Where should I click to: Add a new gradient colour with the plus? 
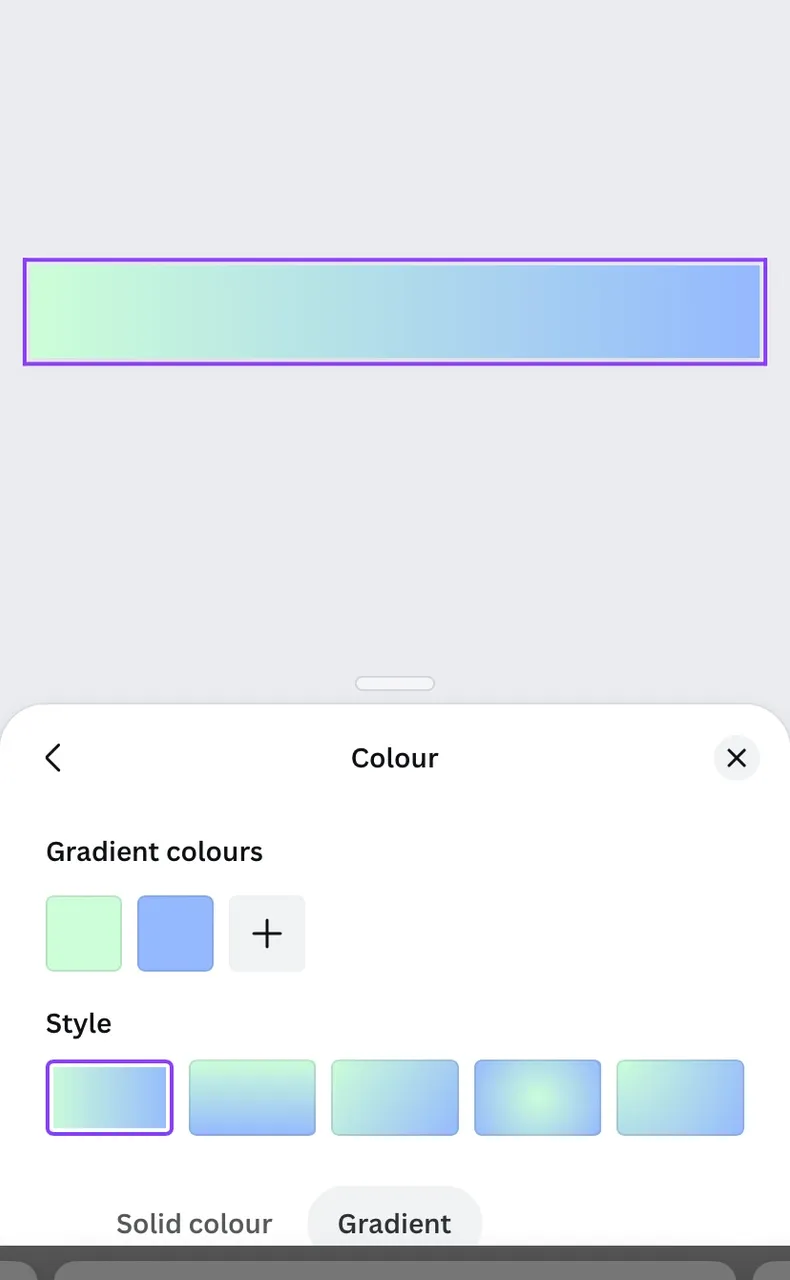click(x=267, y=933)
